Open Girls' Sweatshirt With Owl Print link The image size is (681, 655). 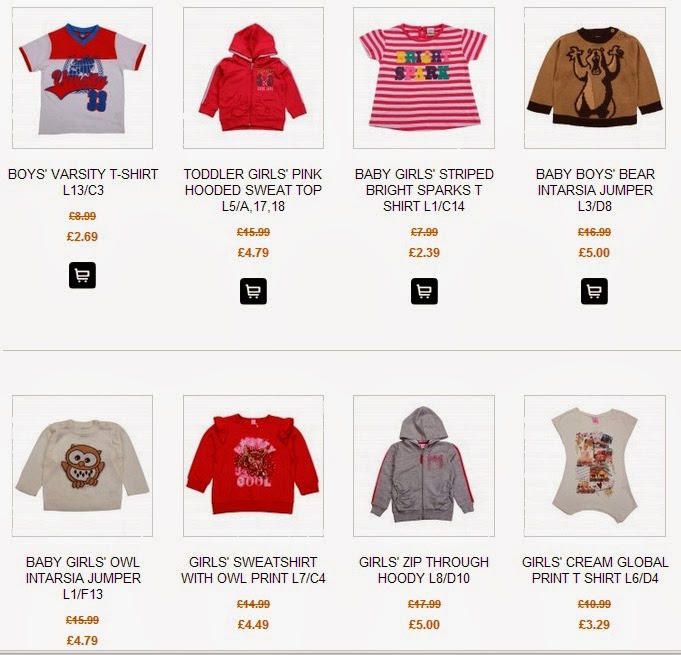tap(253, 570)
